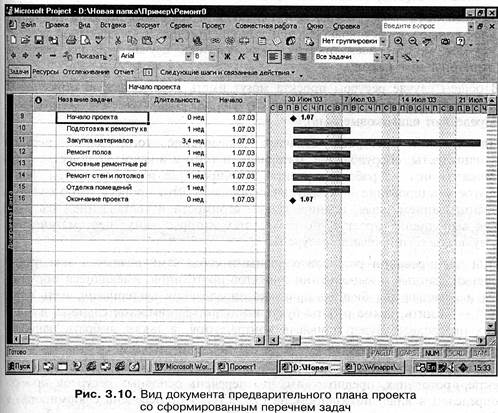Image resolution: width=498 pixels, height=413 pixels.
Task: Indent task with right arrow
Action: tap(26, 56)
